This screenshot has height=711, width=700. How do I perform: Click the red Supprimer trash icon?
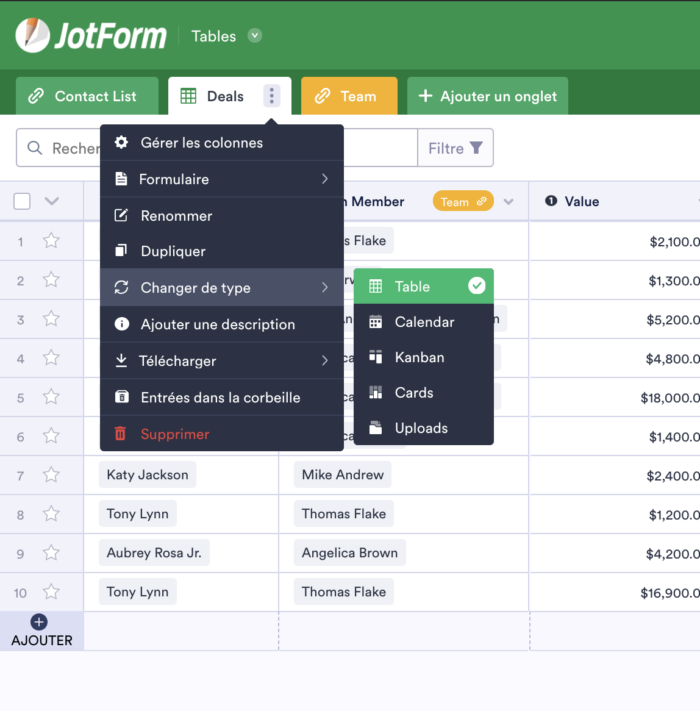pyautogui.click(x=120, y=433)
